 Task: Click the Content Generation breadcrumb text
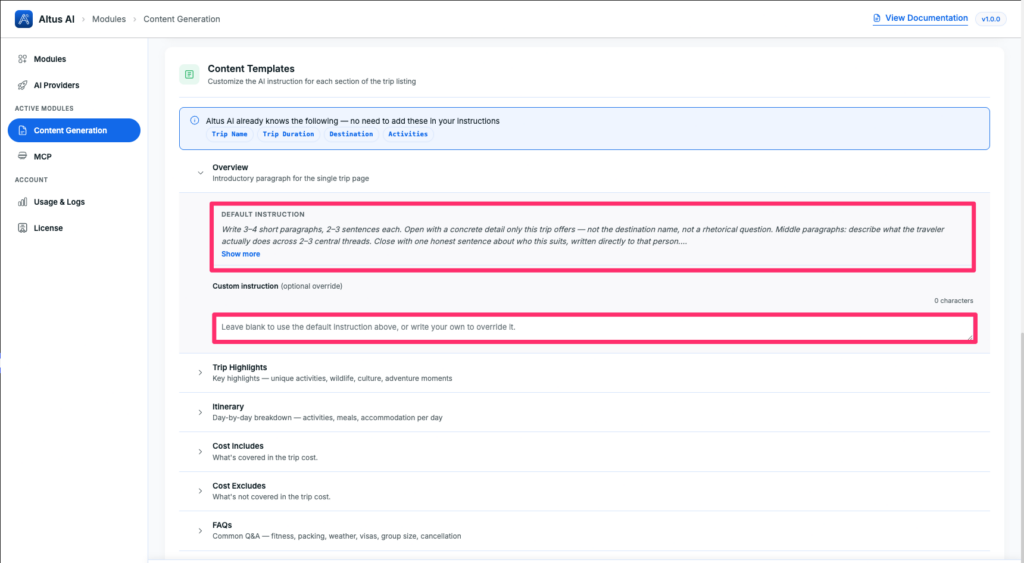(182, 19)
